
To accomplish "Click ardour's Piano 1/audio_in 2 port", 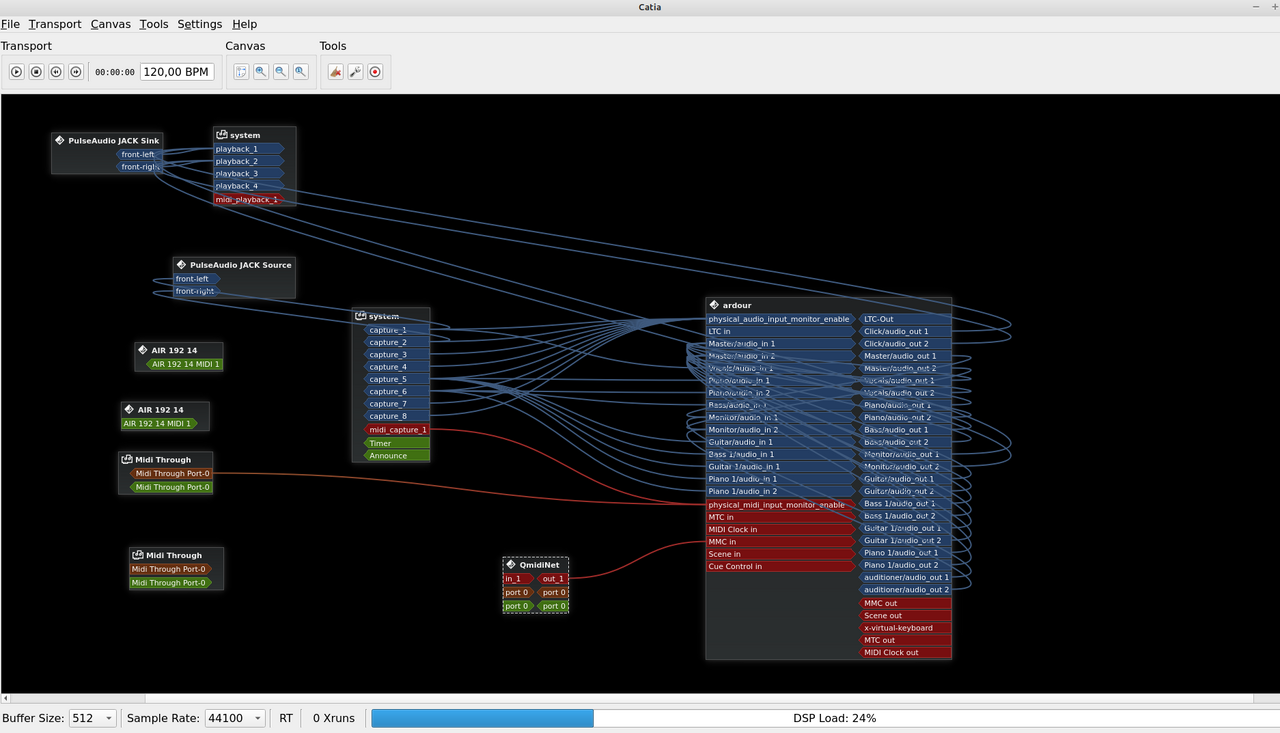I will [782, 492].
